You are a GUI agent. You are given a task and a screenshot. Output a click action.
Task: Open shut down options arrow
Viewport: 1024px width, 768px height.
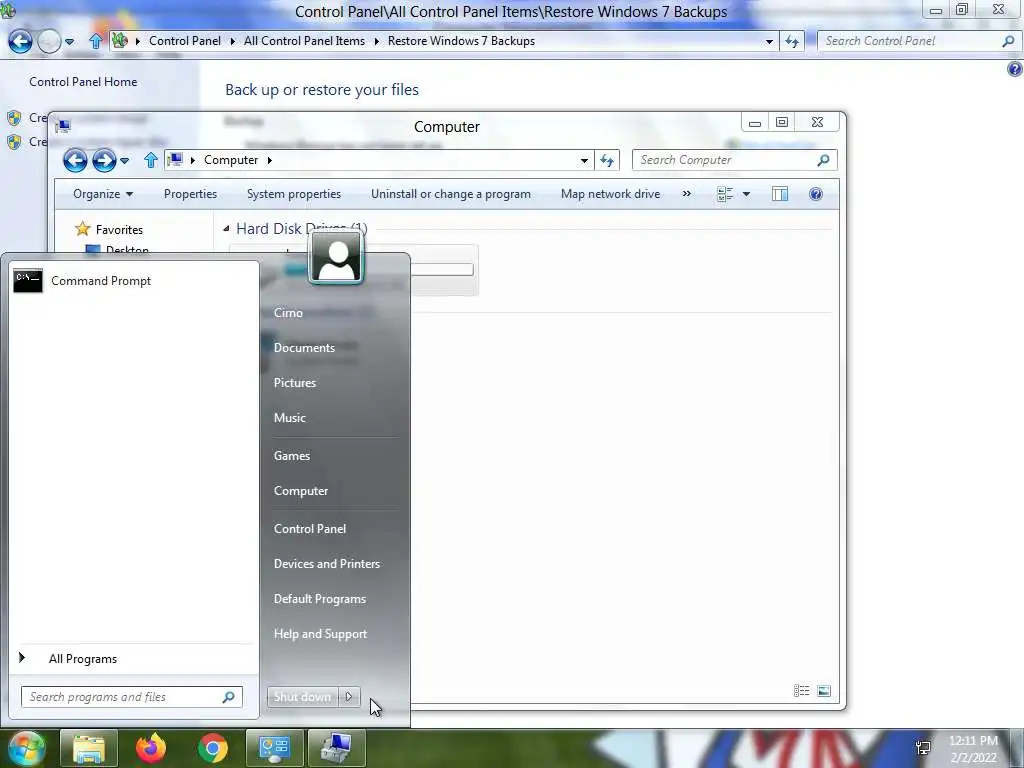(x=349, y=697)
